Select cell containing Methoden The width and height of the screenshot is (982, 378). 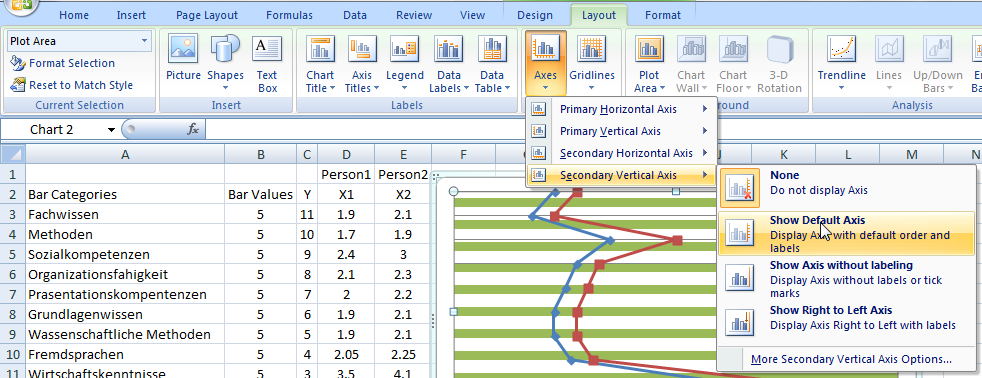tap(125, 235)
